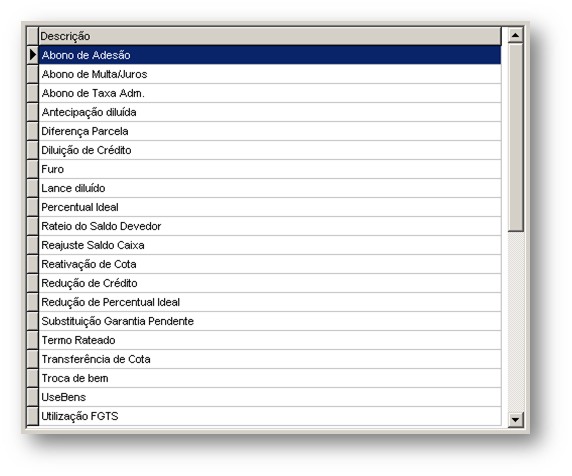Click the Descrição column header
Screen dimensions: 572x476
tap(270, 36)
